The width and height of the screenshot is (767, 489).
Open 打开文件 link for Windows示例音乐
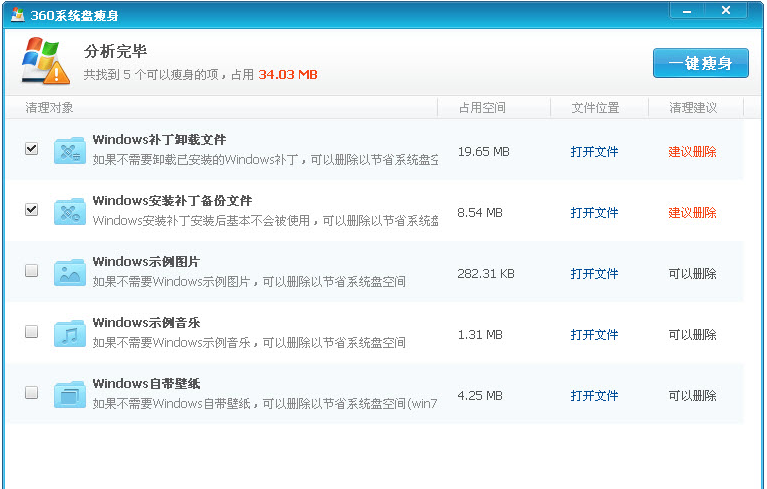pos(594,334)
